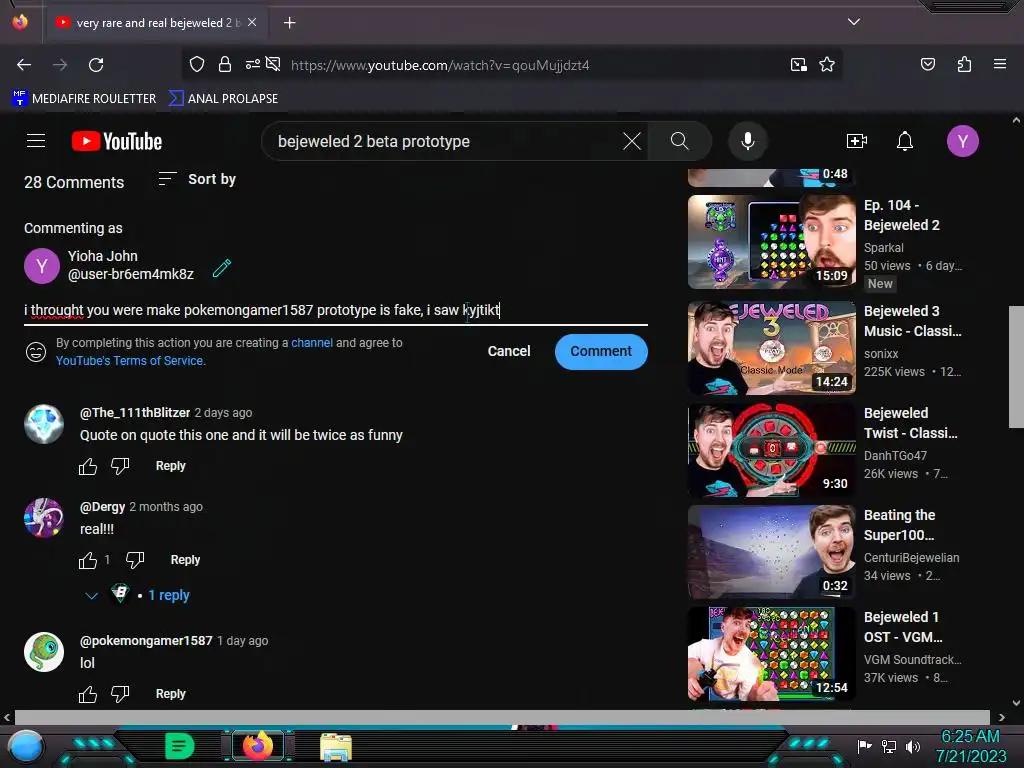Dislike the comment by @The_111thBlitzer
Viewport: 1024px width, 768px height.
(x=120, y=466)
